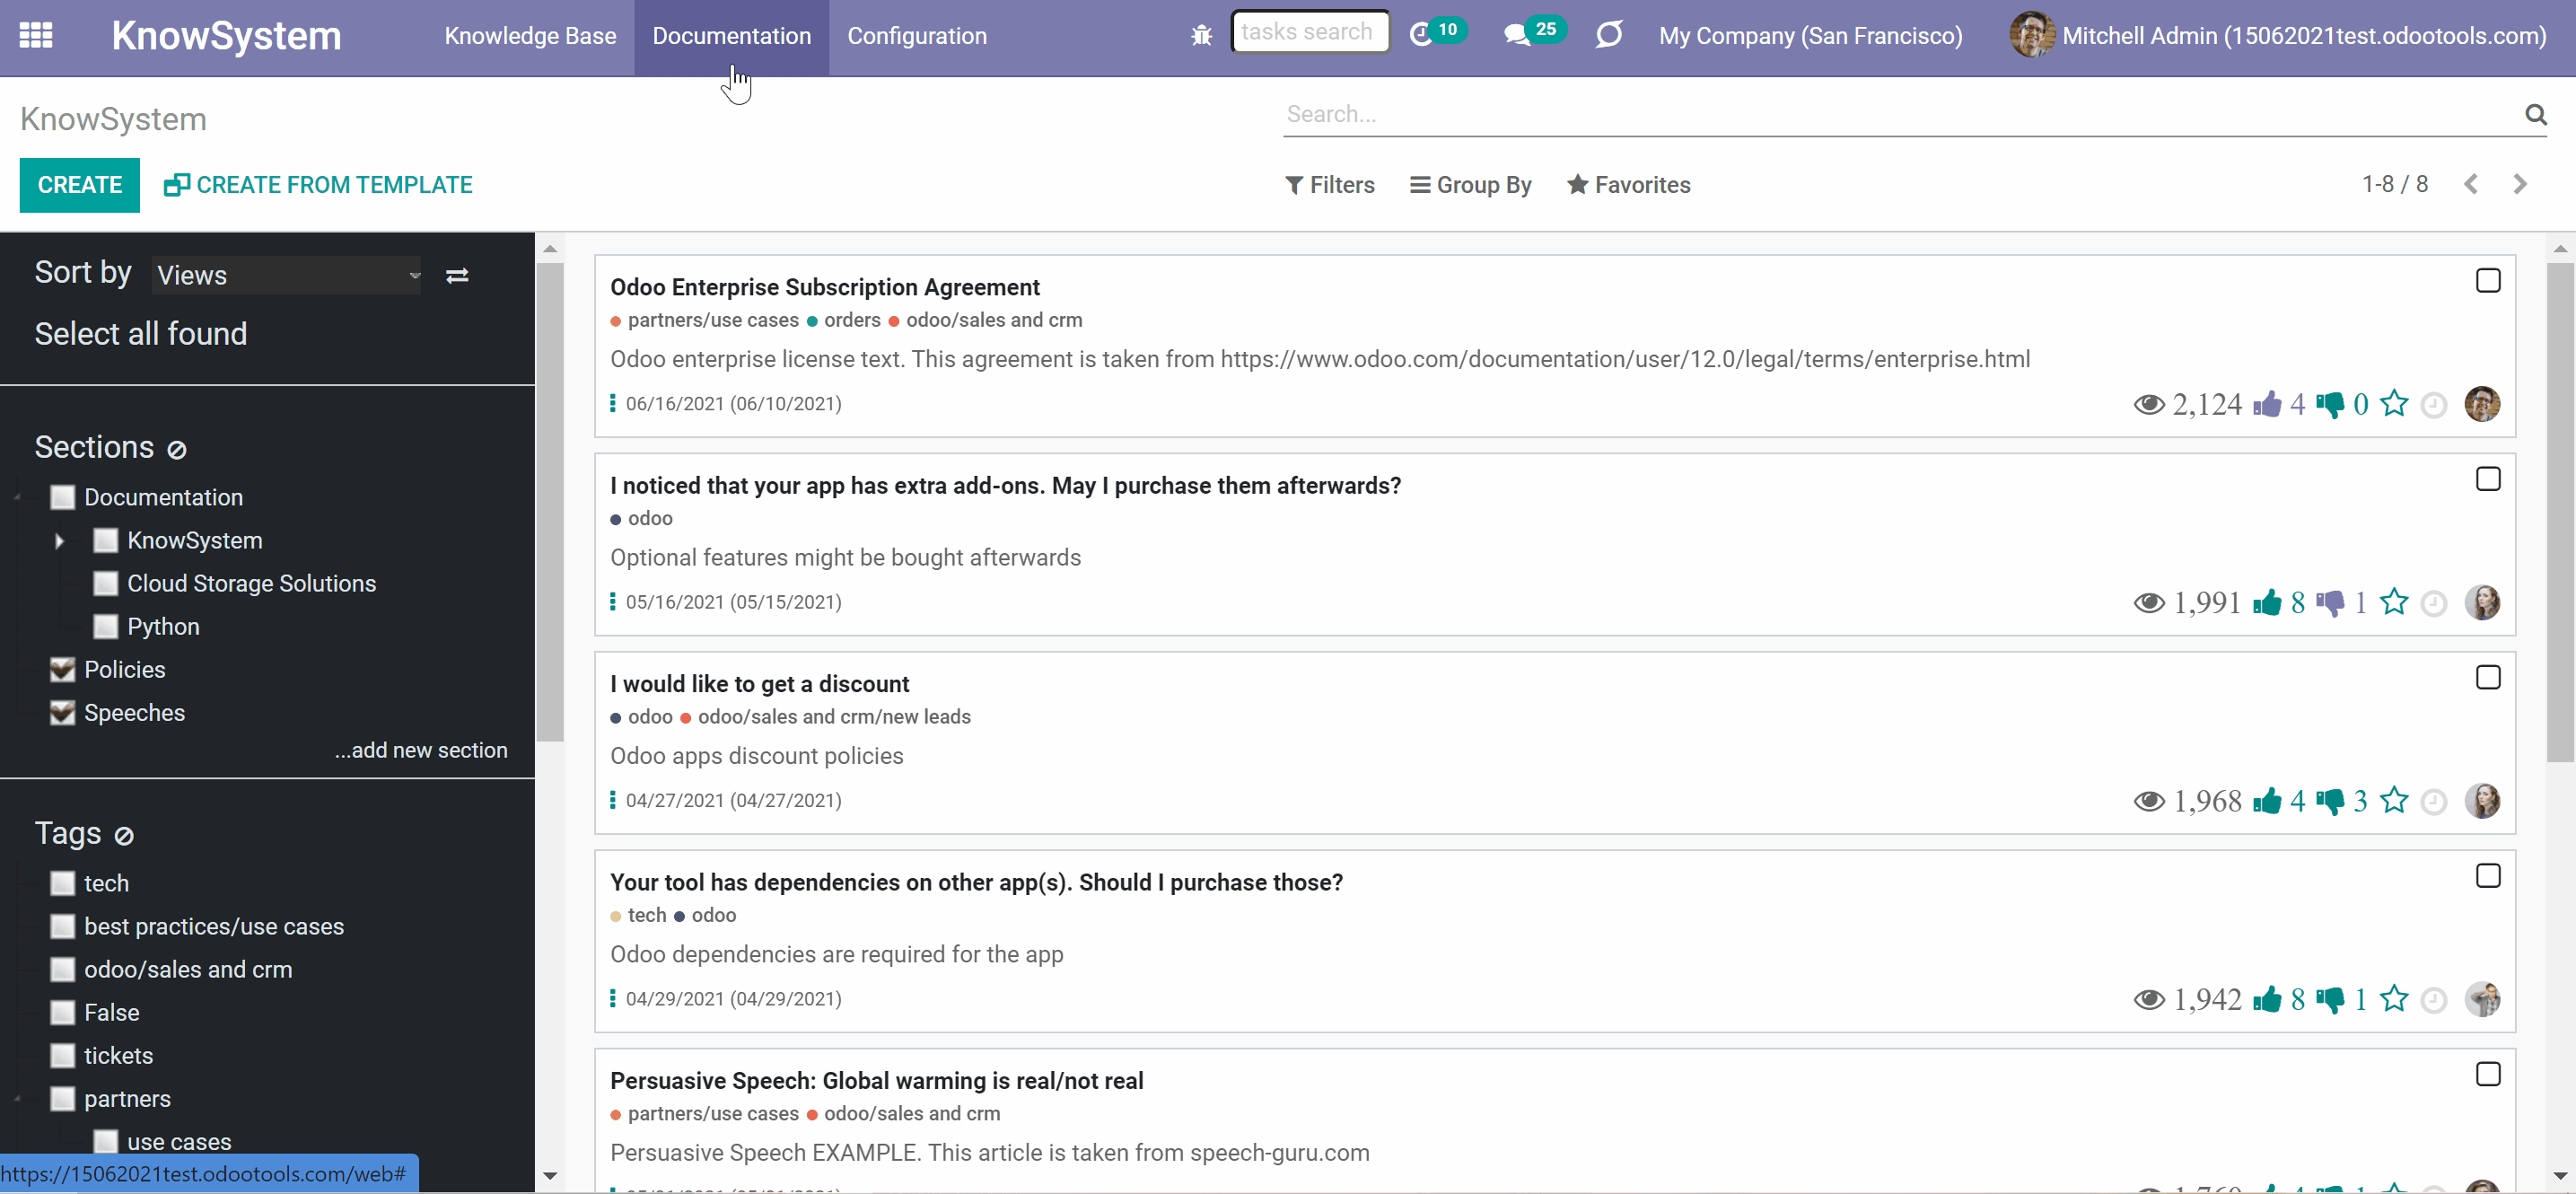Click the activity clock on Odoo Enterprise article
This screenshot has width=2576, height=1194.
(x=2433, y=405)
